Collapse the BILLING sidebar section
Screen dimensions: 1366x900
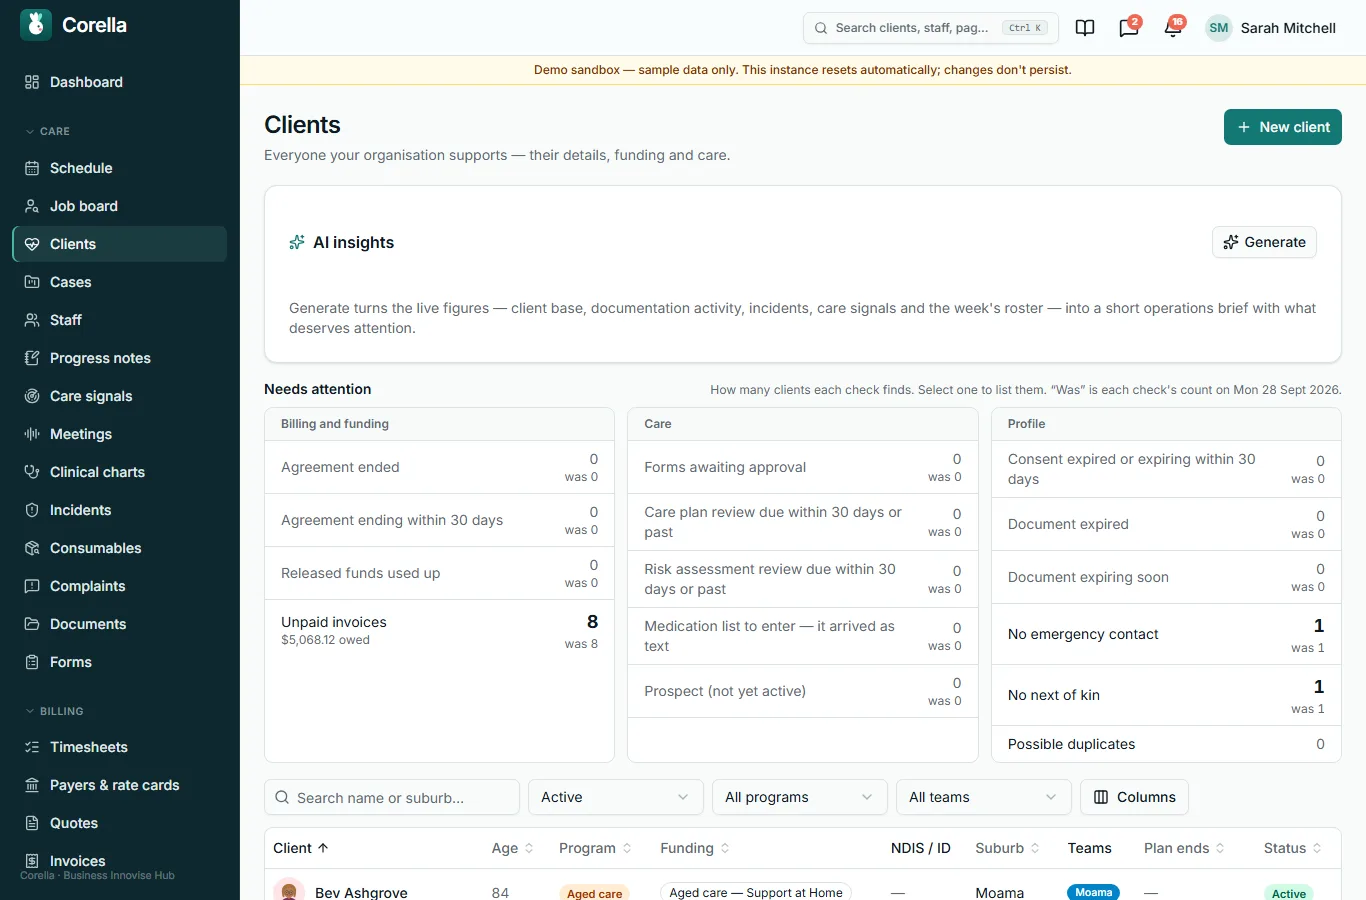tap(54, 711)
